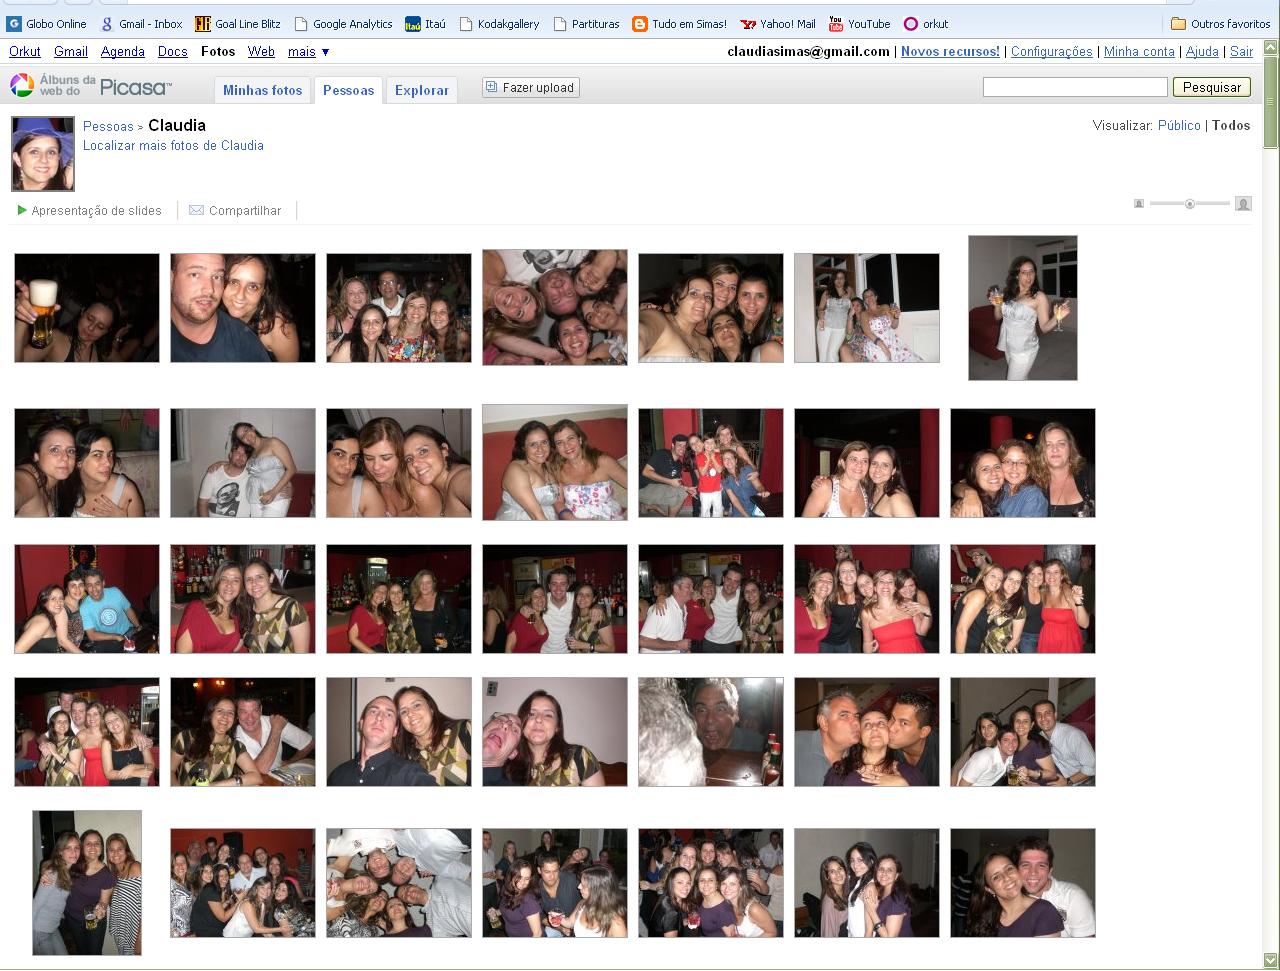1280x971 pixels.
Task: Select the Todos view option
Action: coord(1231,126)
